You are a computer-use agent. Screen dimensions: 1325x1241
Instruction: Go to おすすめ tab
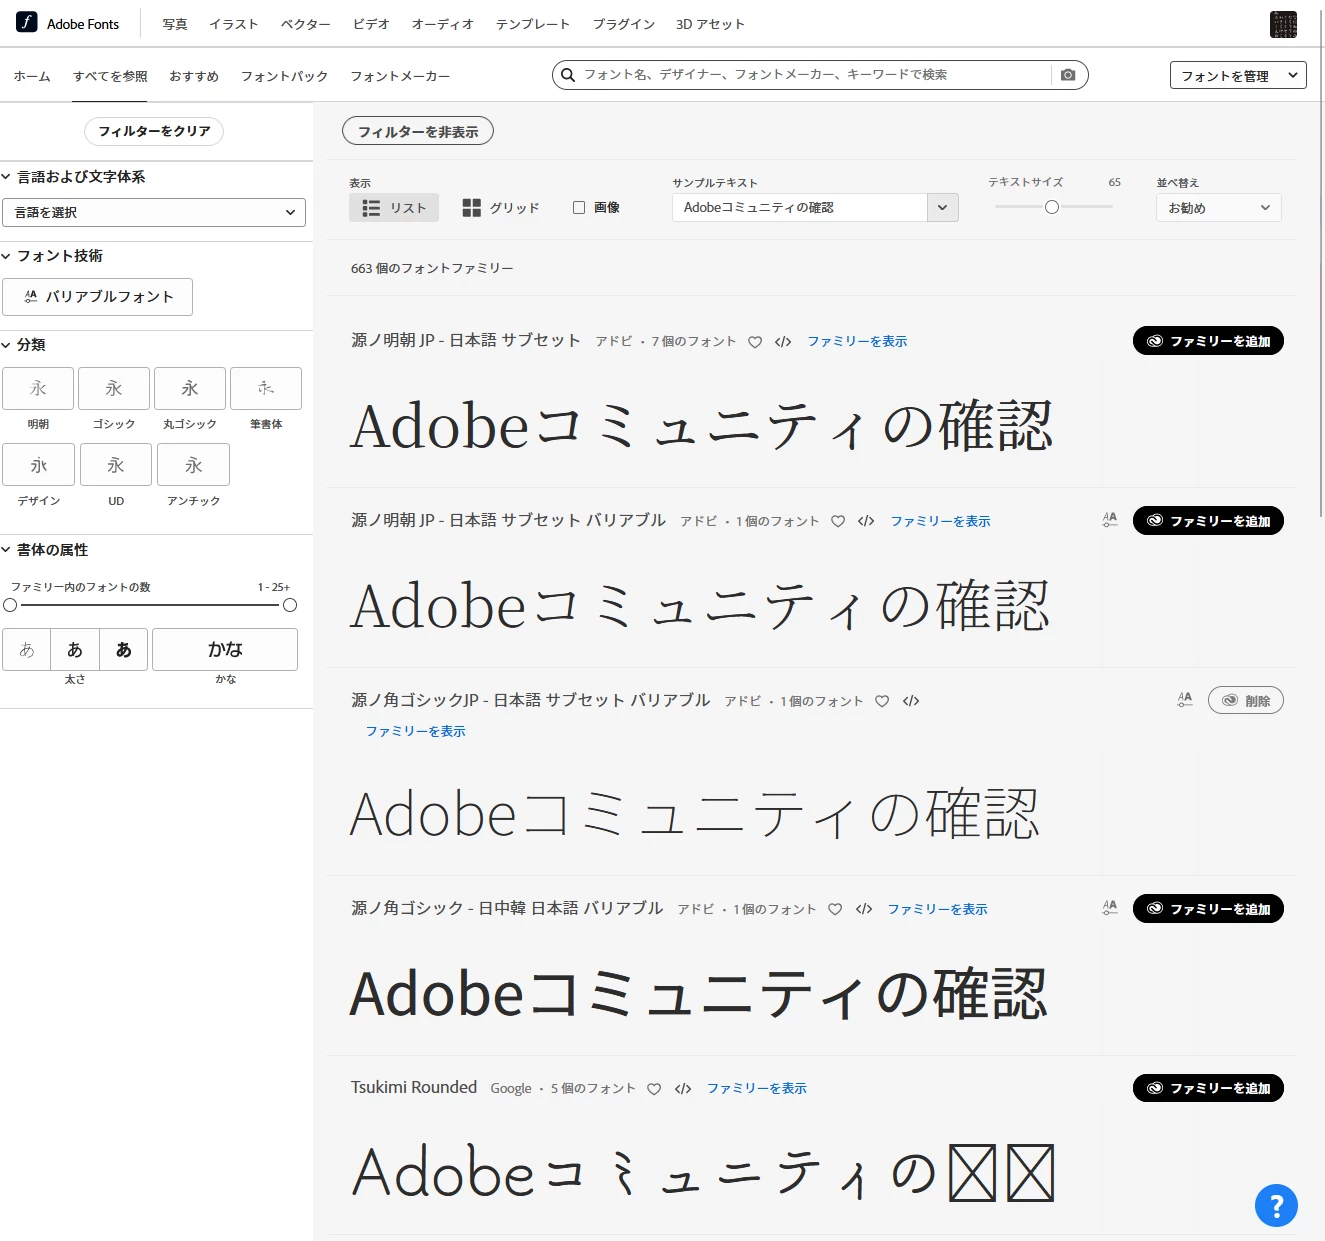pyautogui.click(x=194, y=76)
